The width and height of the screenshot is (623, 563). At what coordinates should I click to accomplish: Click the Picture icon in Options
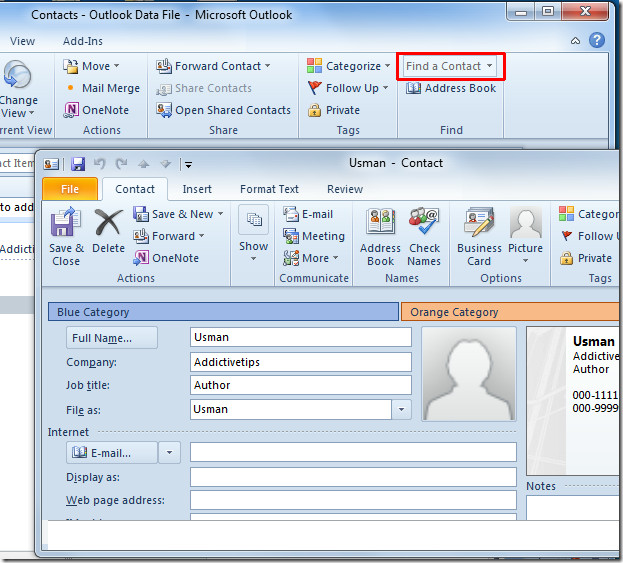pyautogui.click(x=525, y=236)
